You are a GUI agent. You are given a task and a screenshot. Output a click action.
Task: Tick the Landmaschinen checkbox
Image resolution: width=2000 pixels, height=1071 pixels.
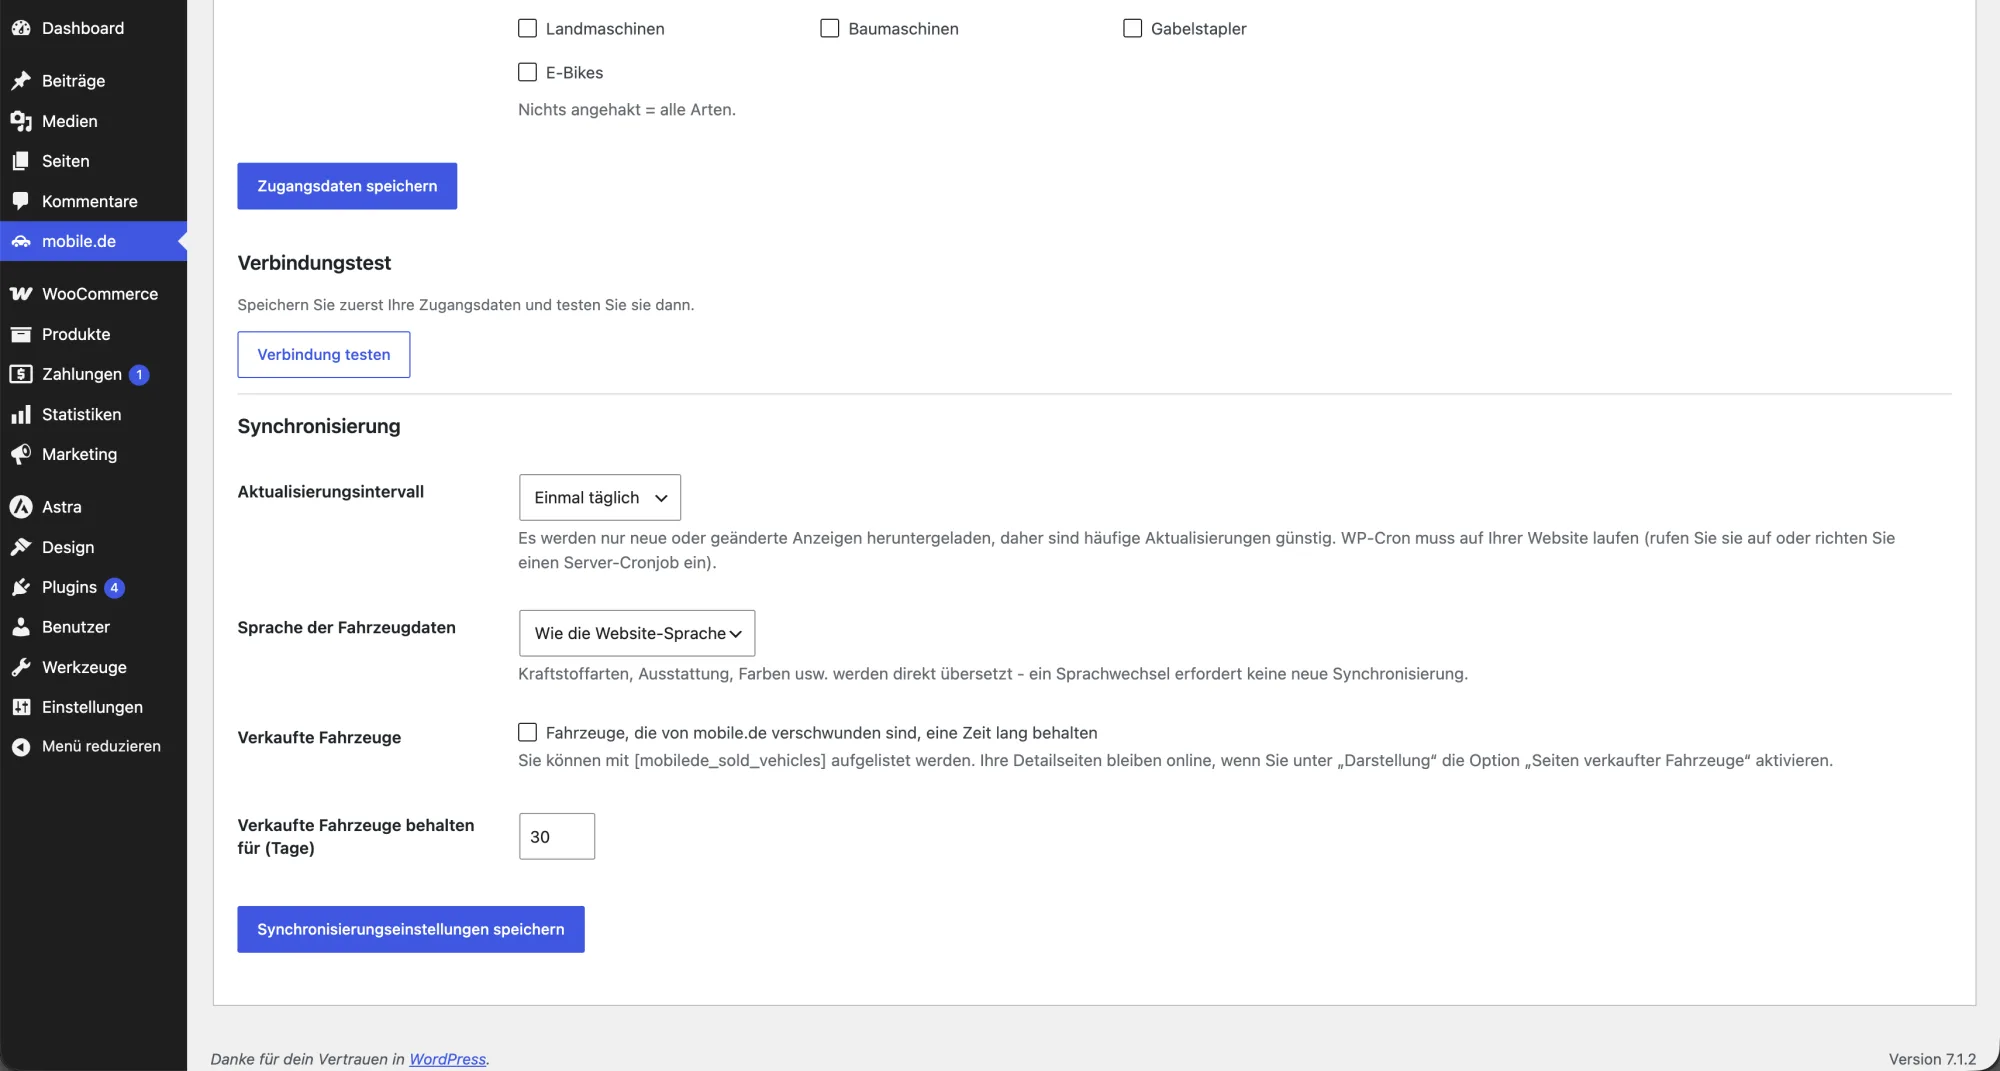[527, 28]
